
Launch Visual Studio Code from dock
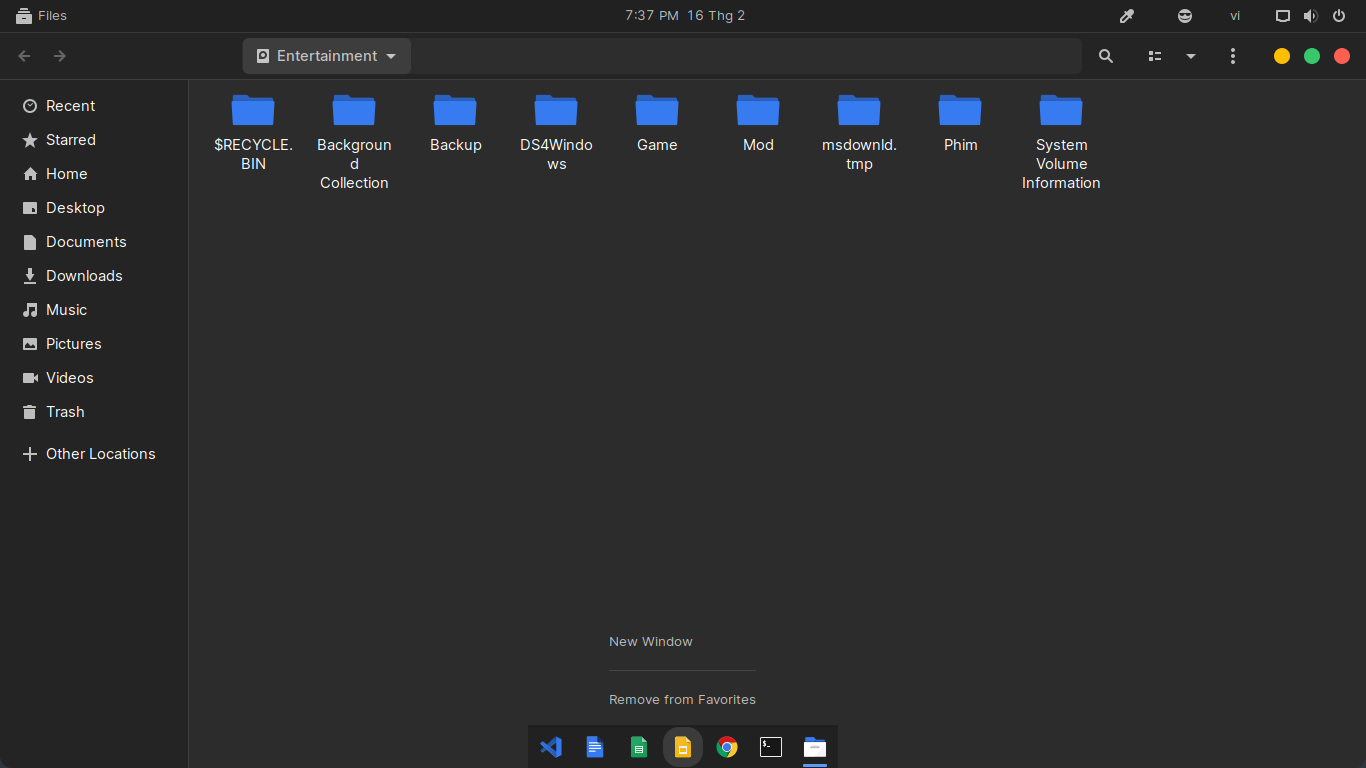coord(551,747)
